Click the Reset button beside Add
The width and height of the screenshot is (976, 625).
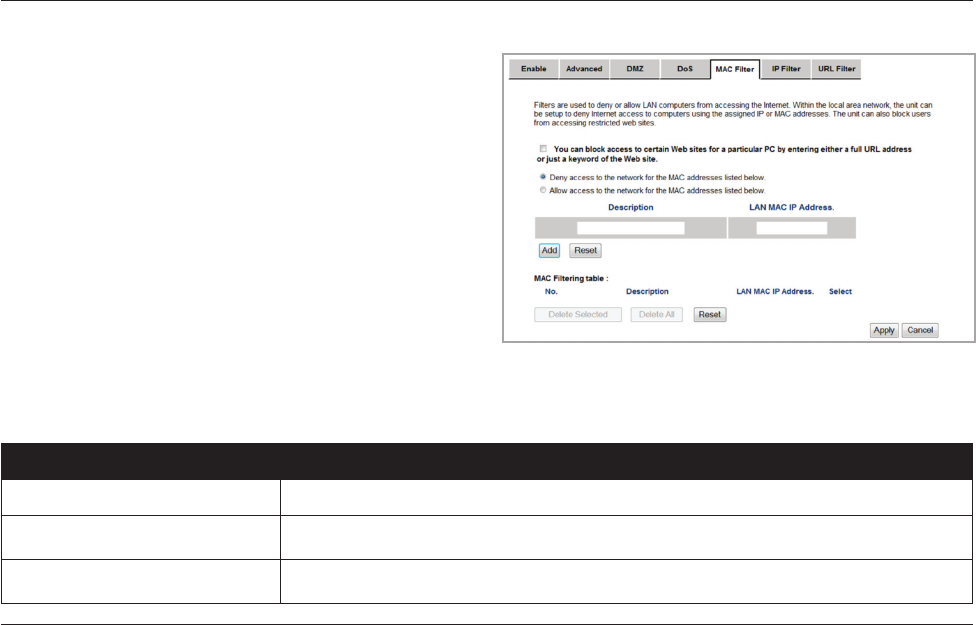(x=585, y=250)
